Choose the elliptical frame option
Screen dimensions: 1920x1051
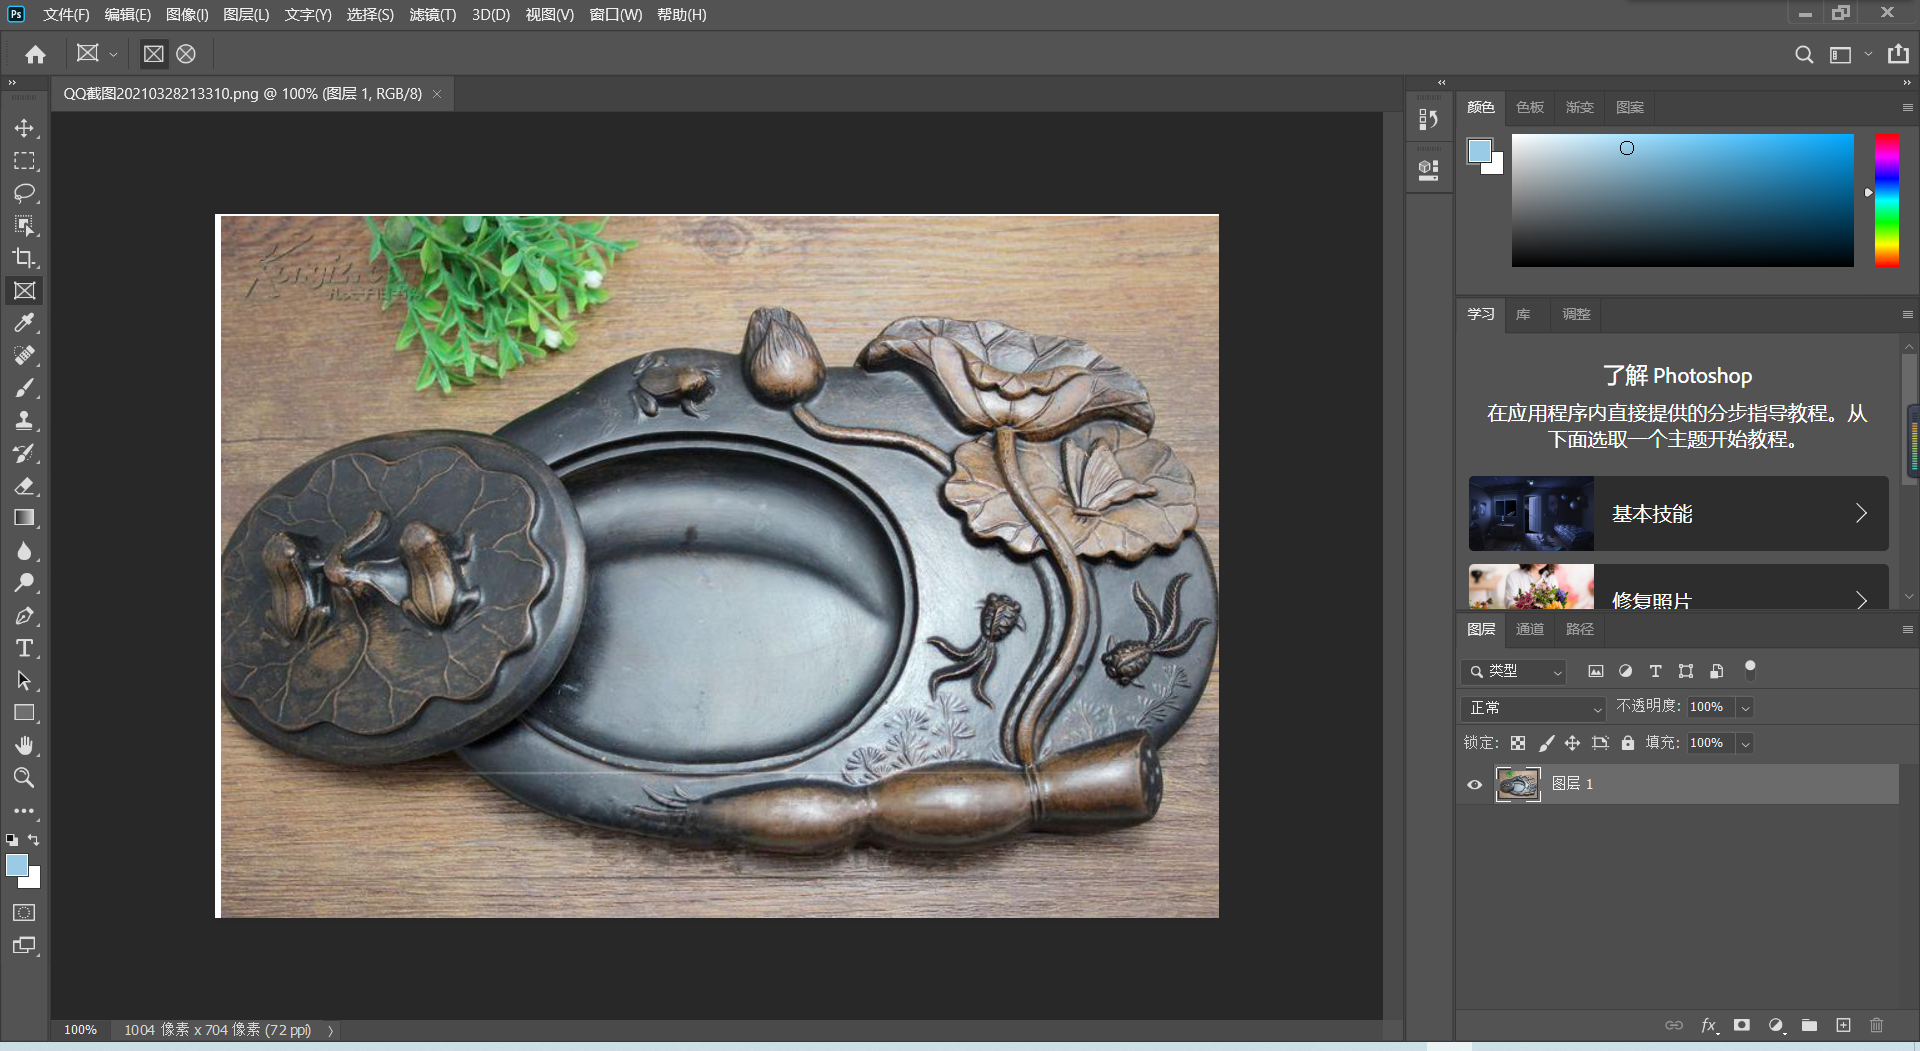pyautogui.click(x=186, y=54)
